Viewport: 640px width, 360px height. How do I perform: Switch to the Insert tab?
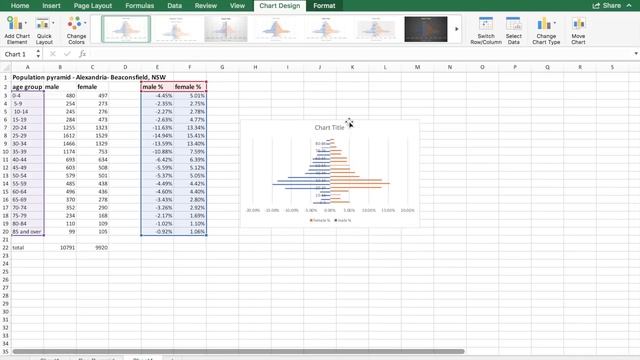(51, 6)
